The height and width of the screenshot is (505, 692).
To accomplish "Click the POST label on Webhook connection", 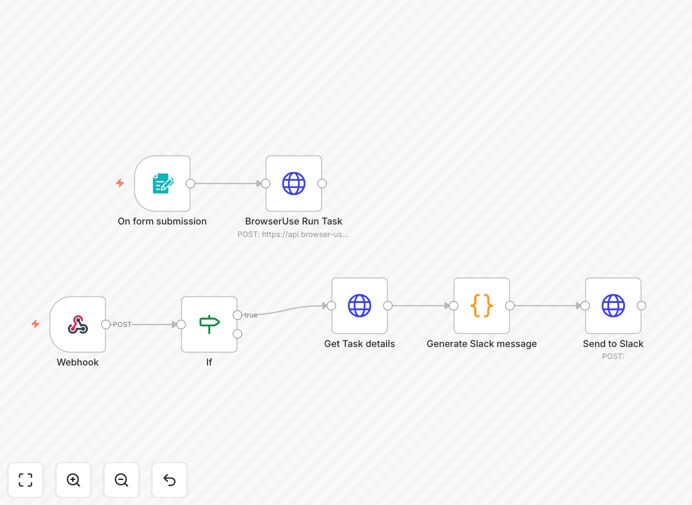I will click(122, 324).
